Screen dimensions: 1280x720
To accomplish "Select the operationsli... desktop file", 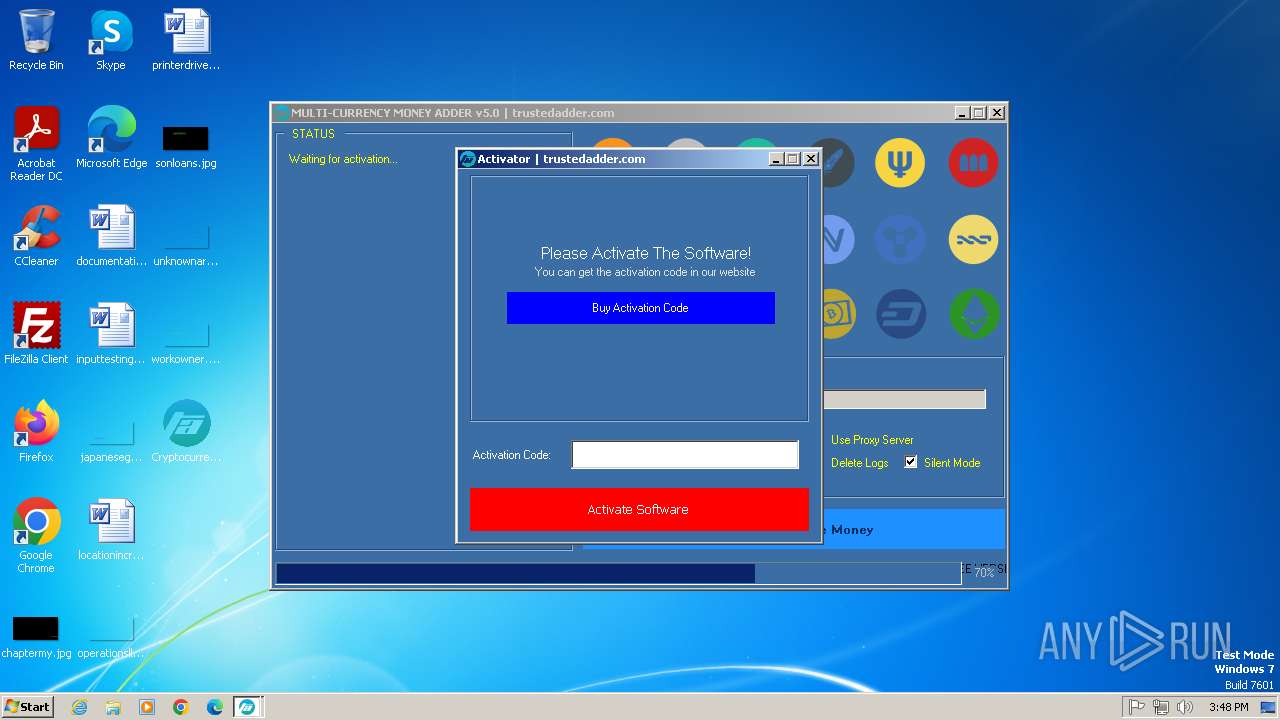I will [111, 637].
